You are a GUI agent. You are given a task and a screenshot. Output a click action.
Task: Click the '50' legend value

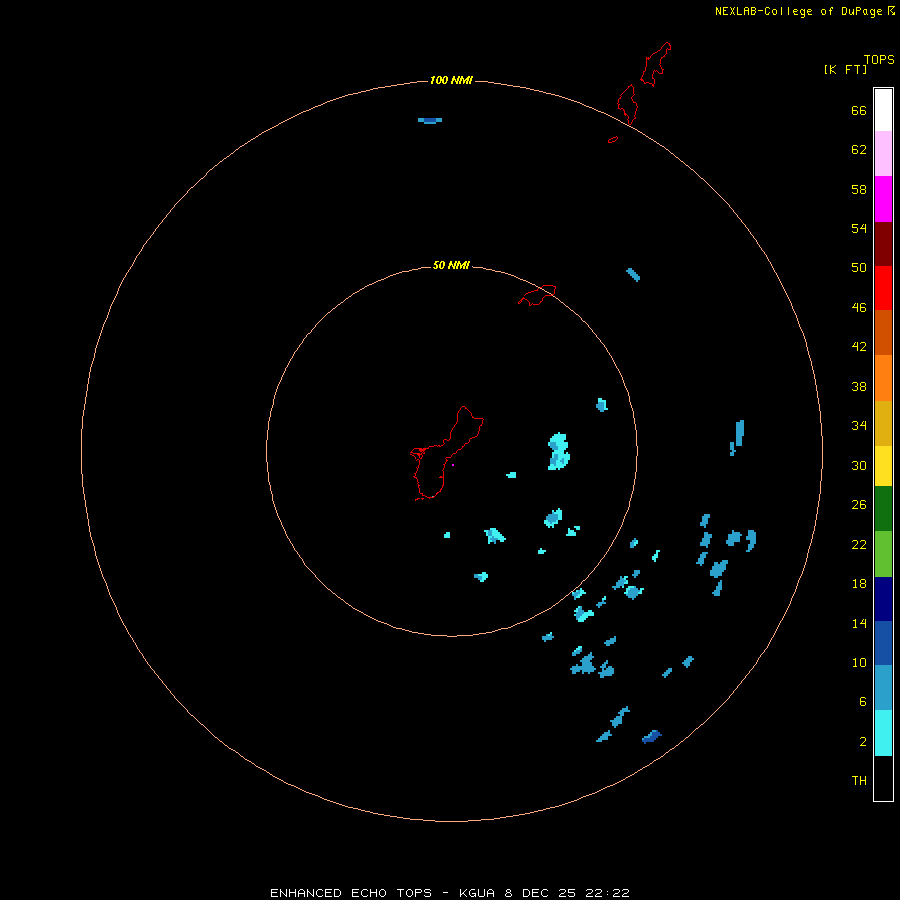[x=859, y=268]
